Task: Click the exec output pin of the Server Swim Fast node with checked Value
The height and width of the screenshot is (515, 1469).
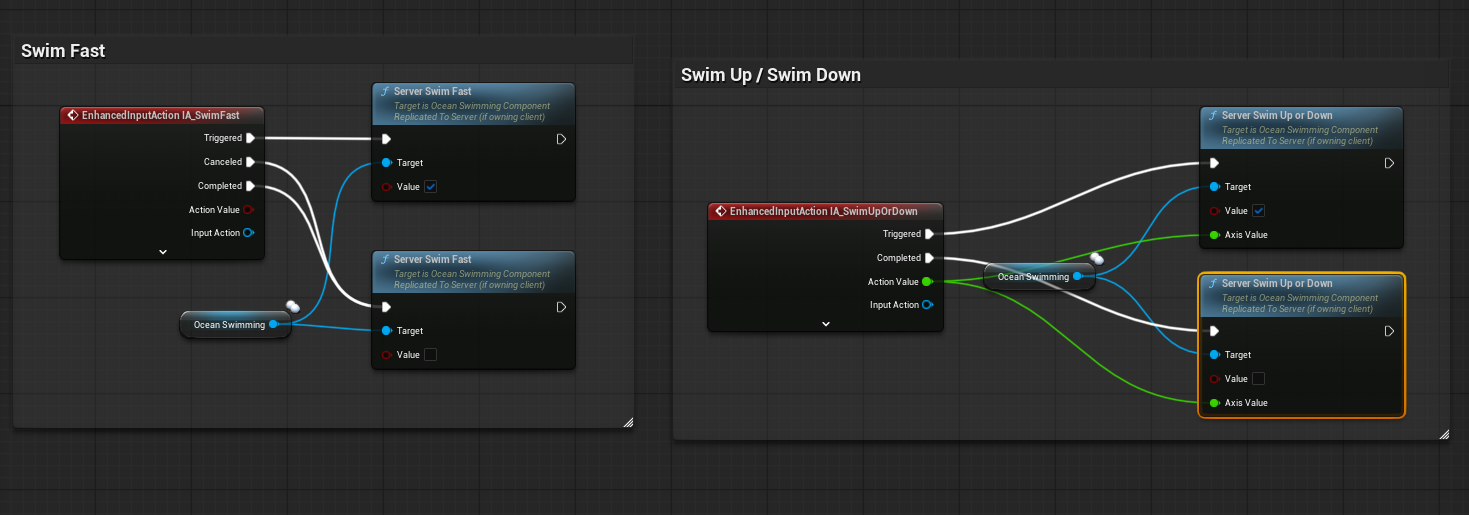Action: tap(561, 139)
